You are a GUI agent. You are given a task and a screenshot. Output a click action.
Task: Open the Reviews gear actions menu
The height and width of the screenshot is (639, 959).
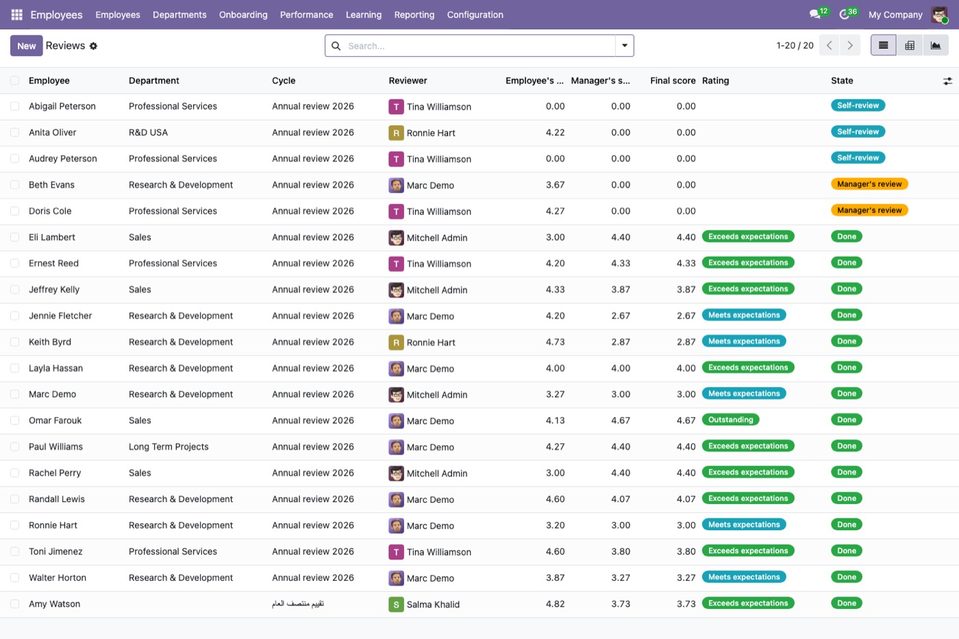click(x=94, y=46)
